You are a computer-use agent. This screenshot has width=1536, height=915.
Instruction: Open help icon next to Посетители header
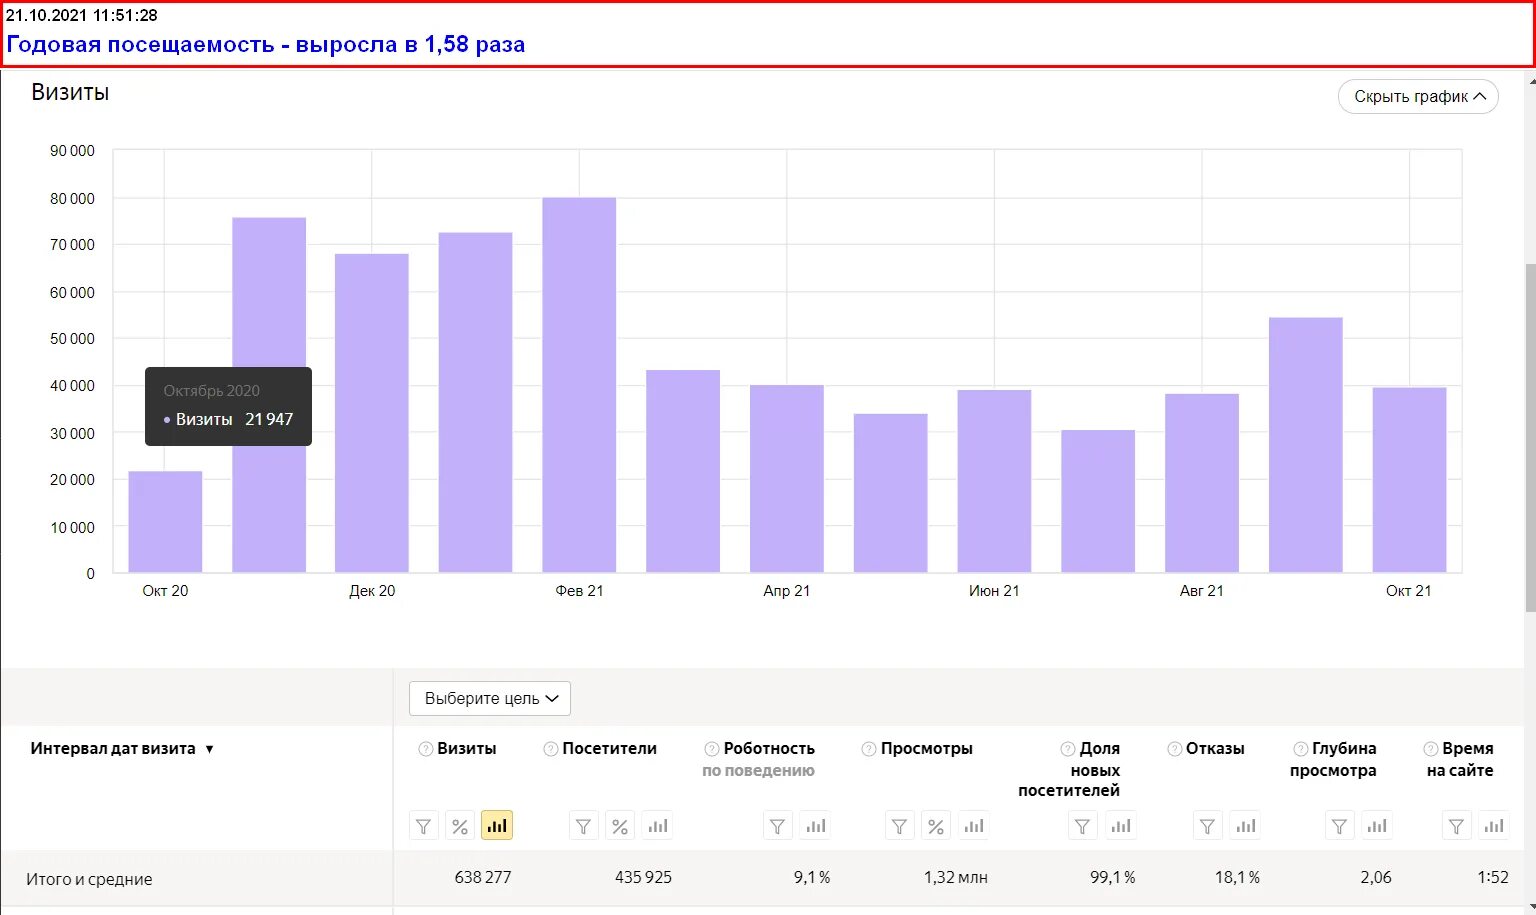[x=551, y=749]
